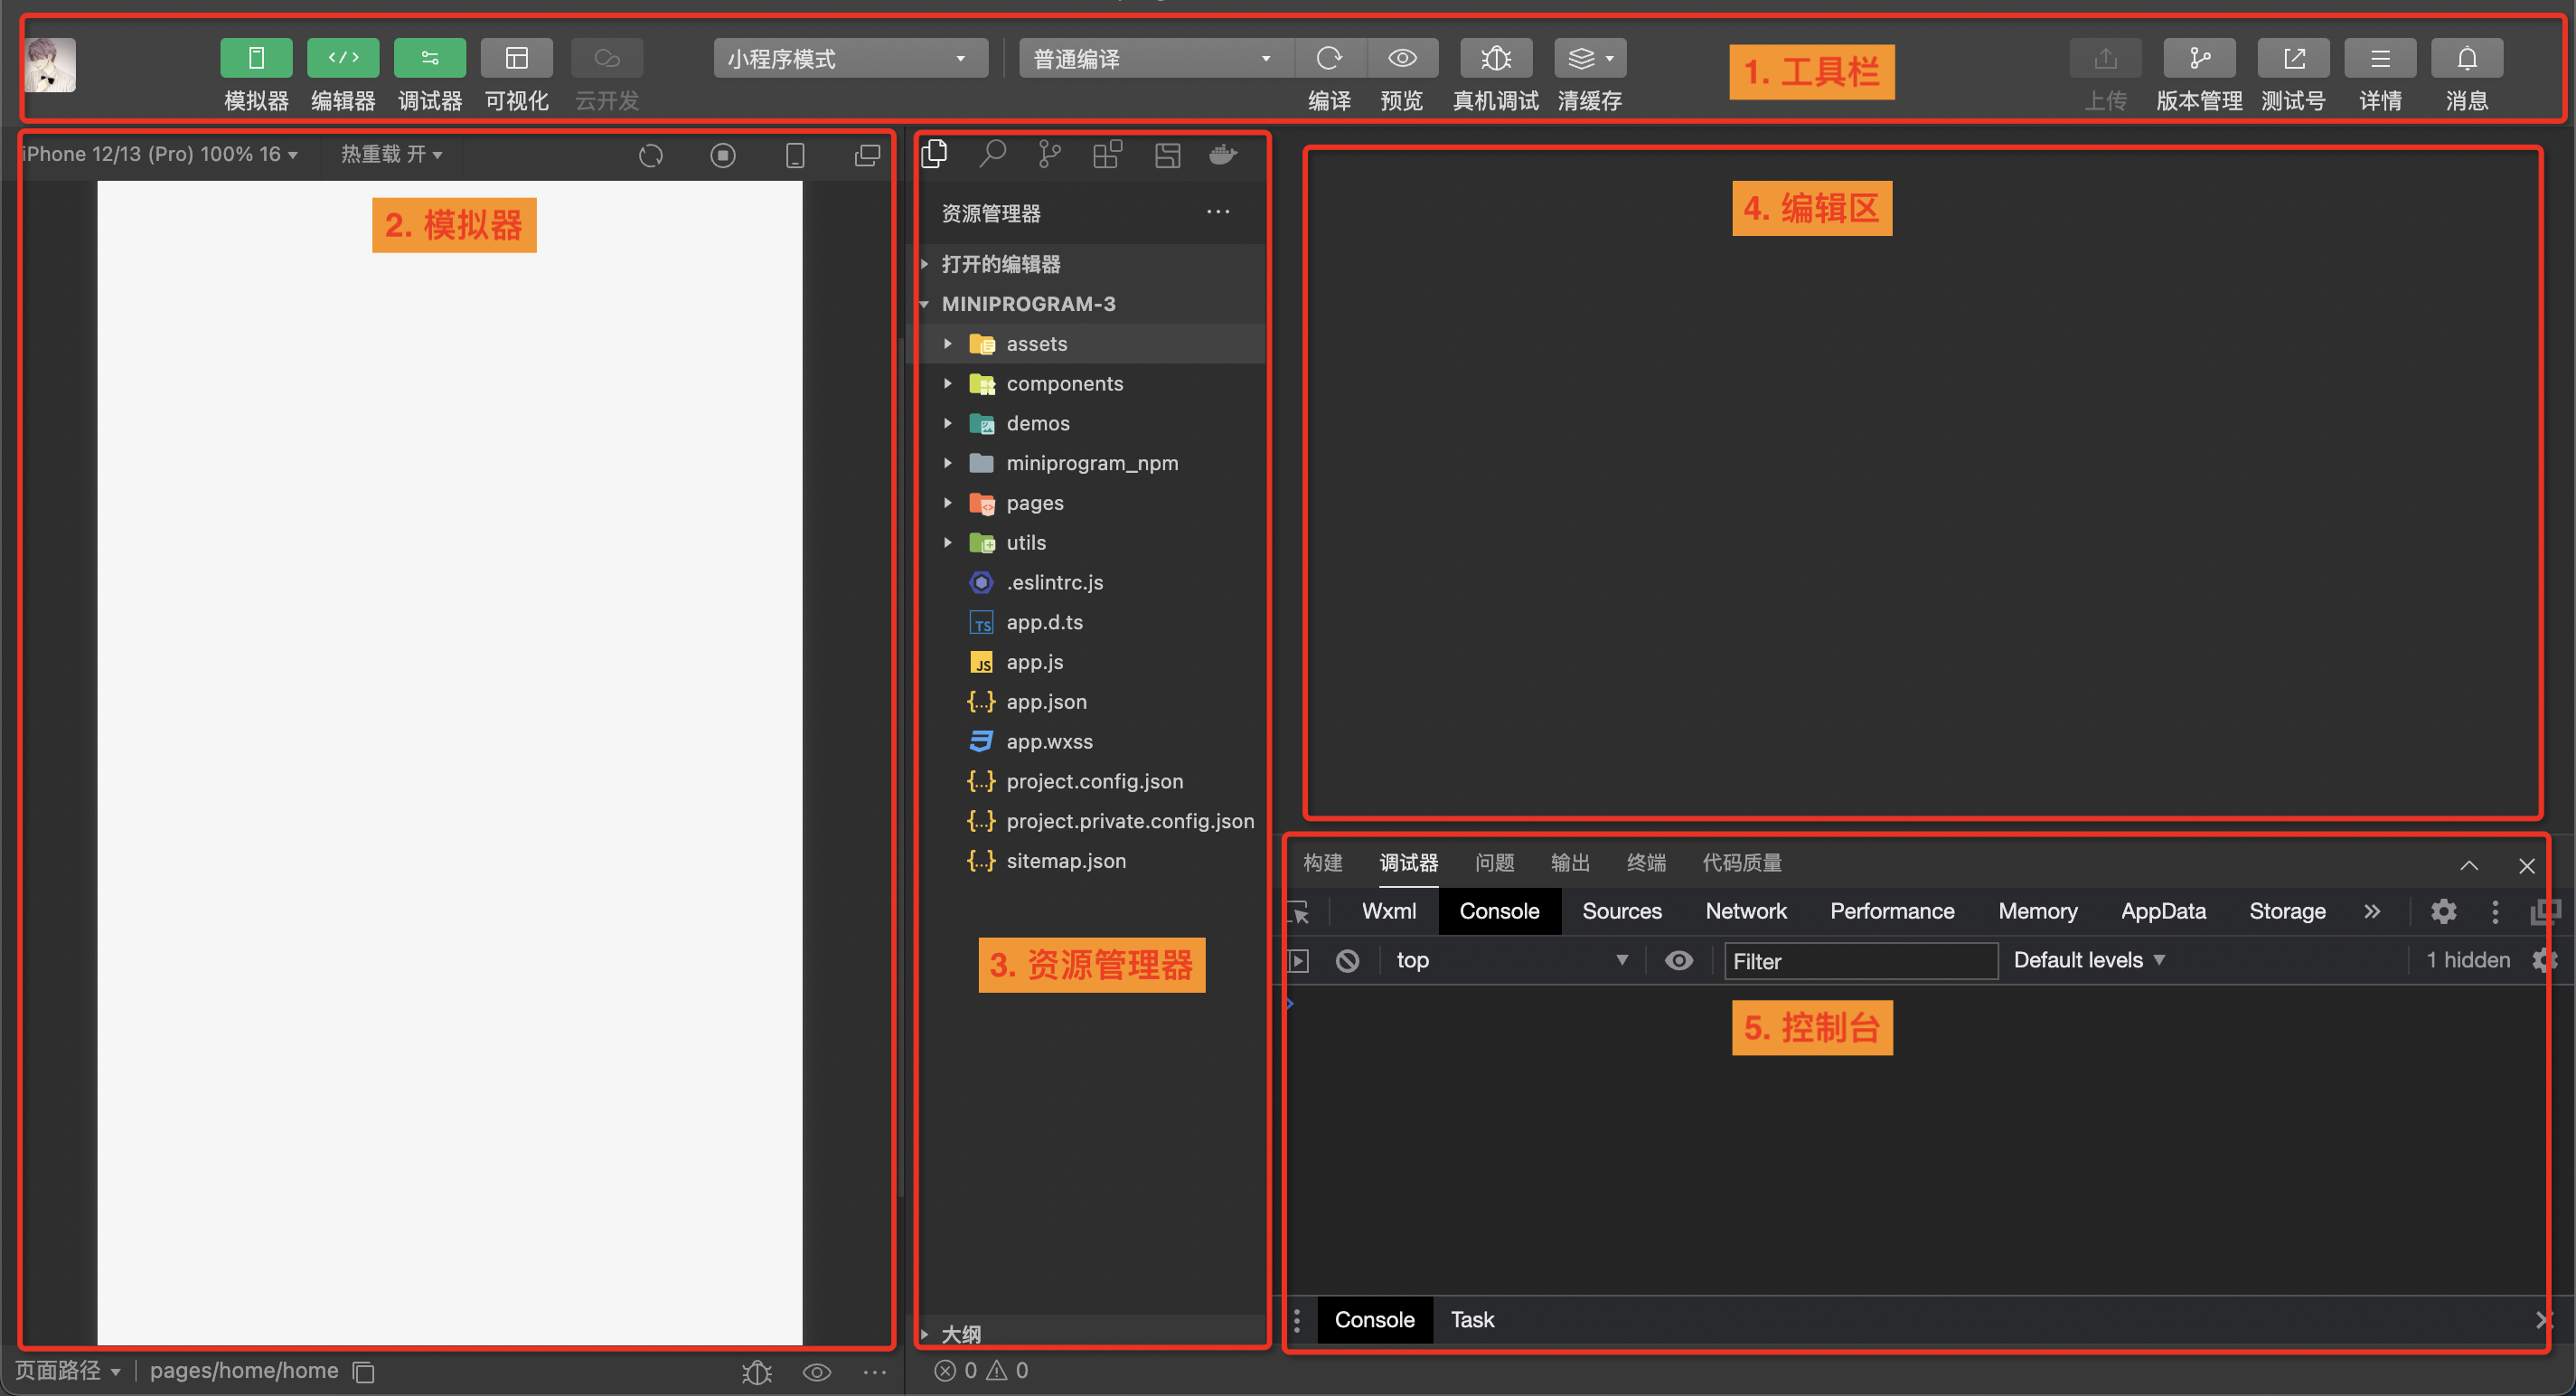The image size is (2576, 1396).
Task: Toggle the editor panel button
Action: [x=343, y=58]
